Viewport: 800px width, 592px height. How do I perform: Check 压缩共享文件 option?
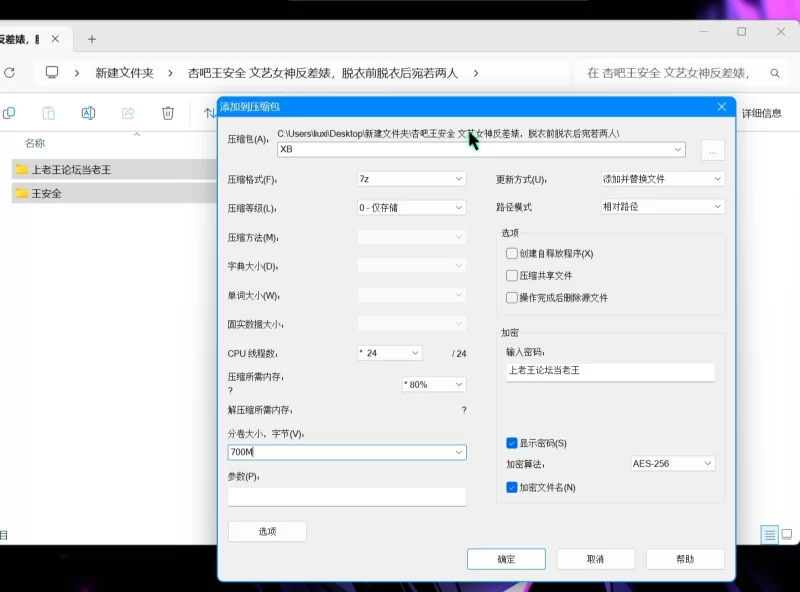(512, 276)
